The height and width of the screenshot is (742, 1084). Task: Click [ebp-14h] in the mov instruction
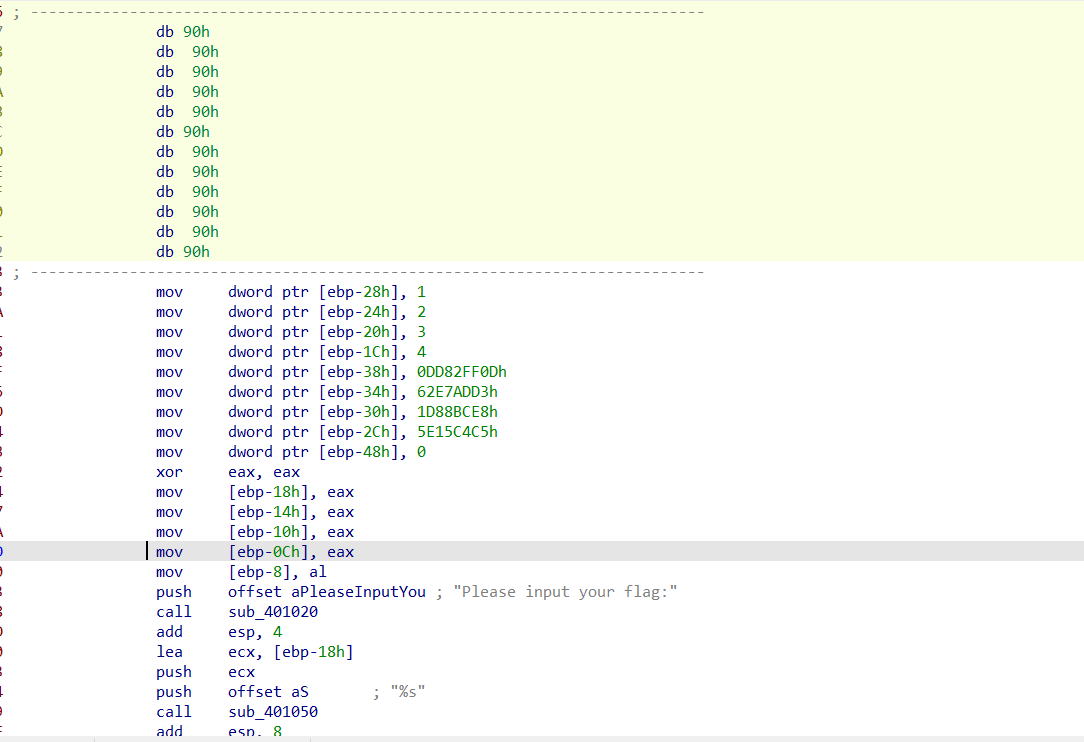click(x=268, y=512)
